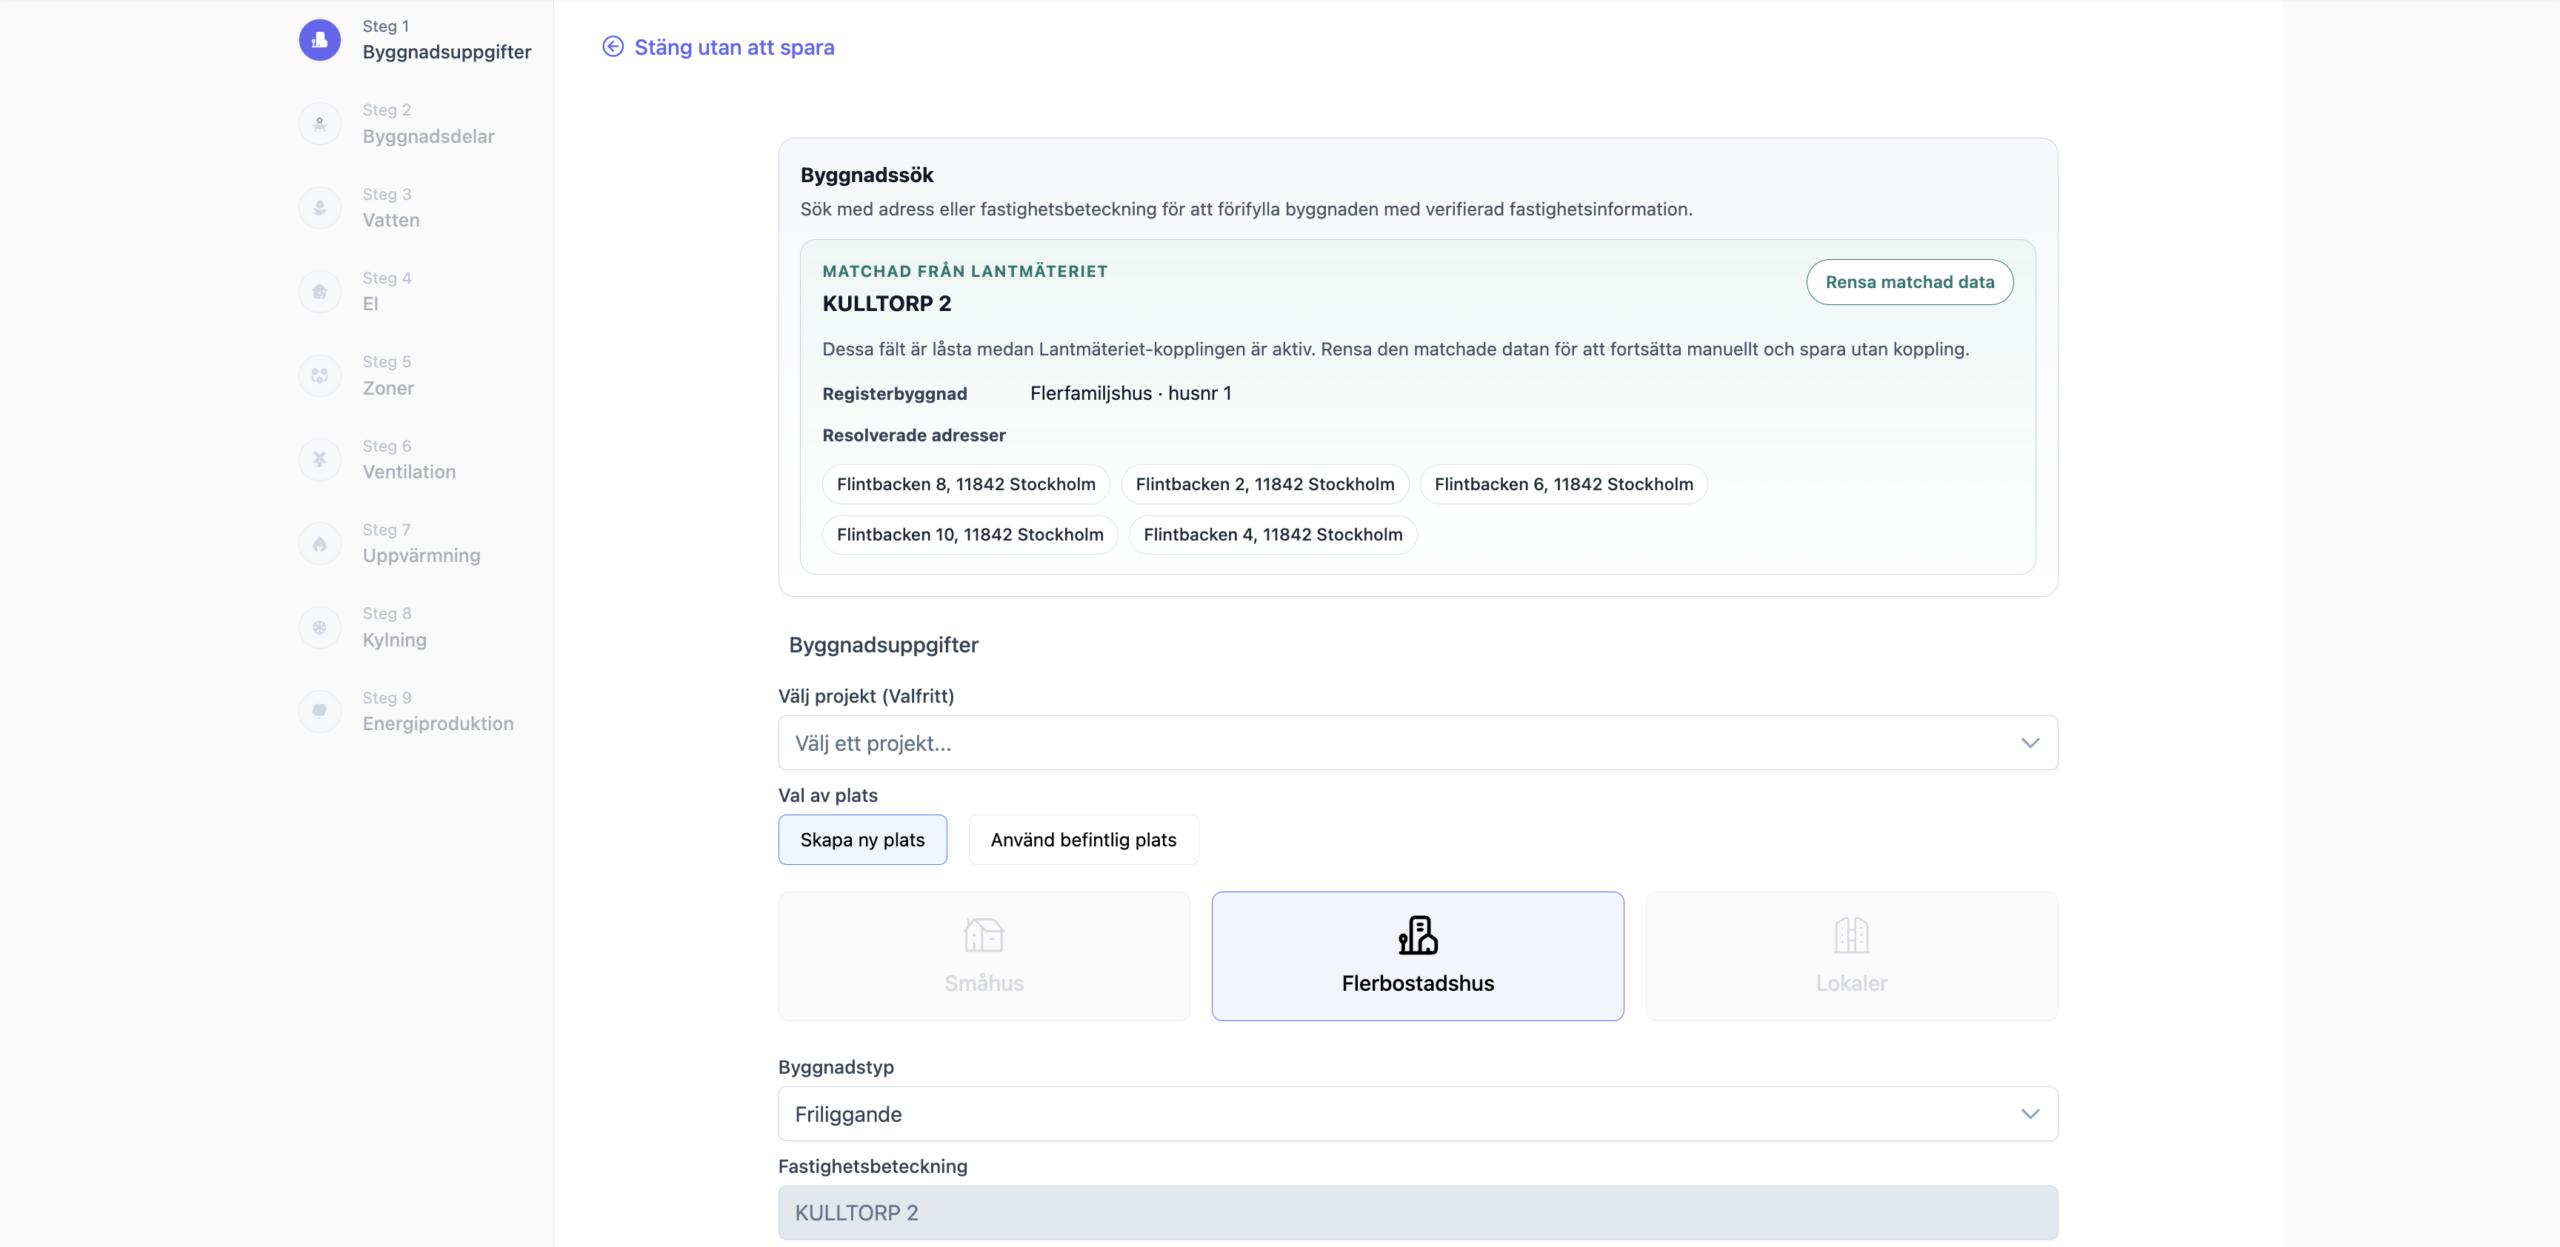
Task: Open the El step label
Action: click(370, 304)
